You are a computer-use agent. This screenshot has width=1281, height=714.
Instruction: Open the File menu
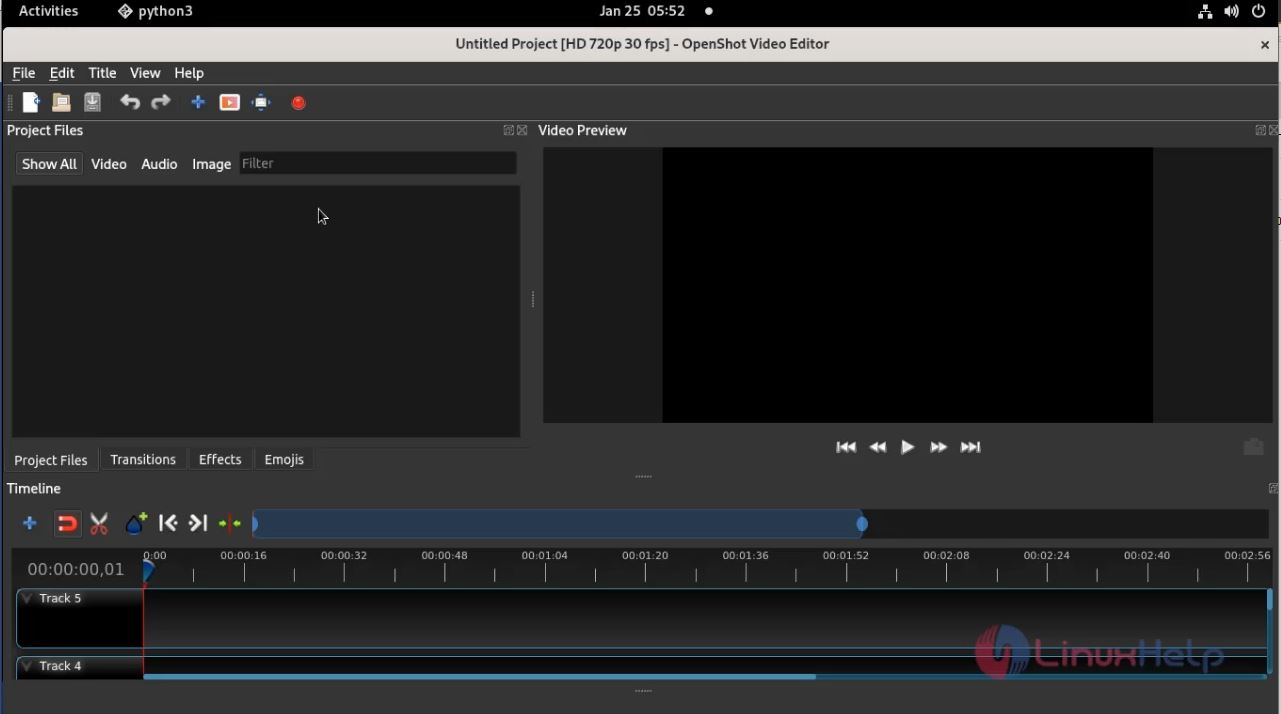23,73
